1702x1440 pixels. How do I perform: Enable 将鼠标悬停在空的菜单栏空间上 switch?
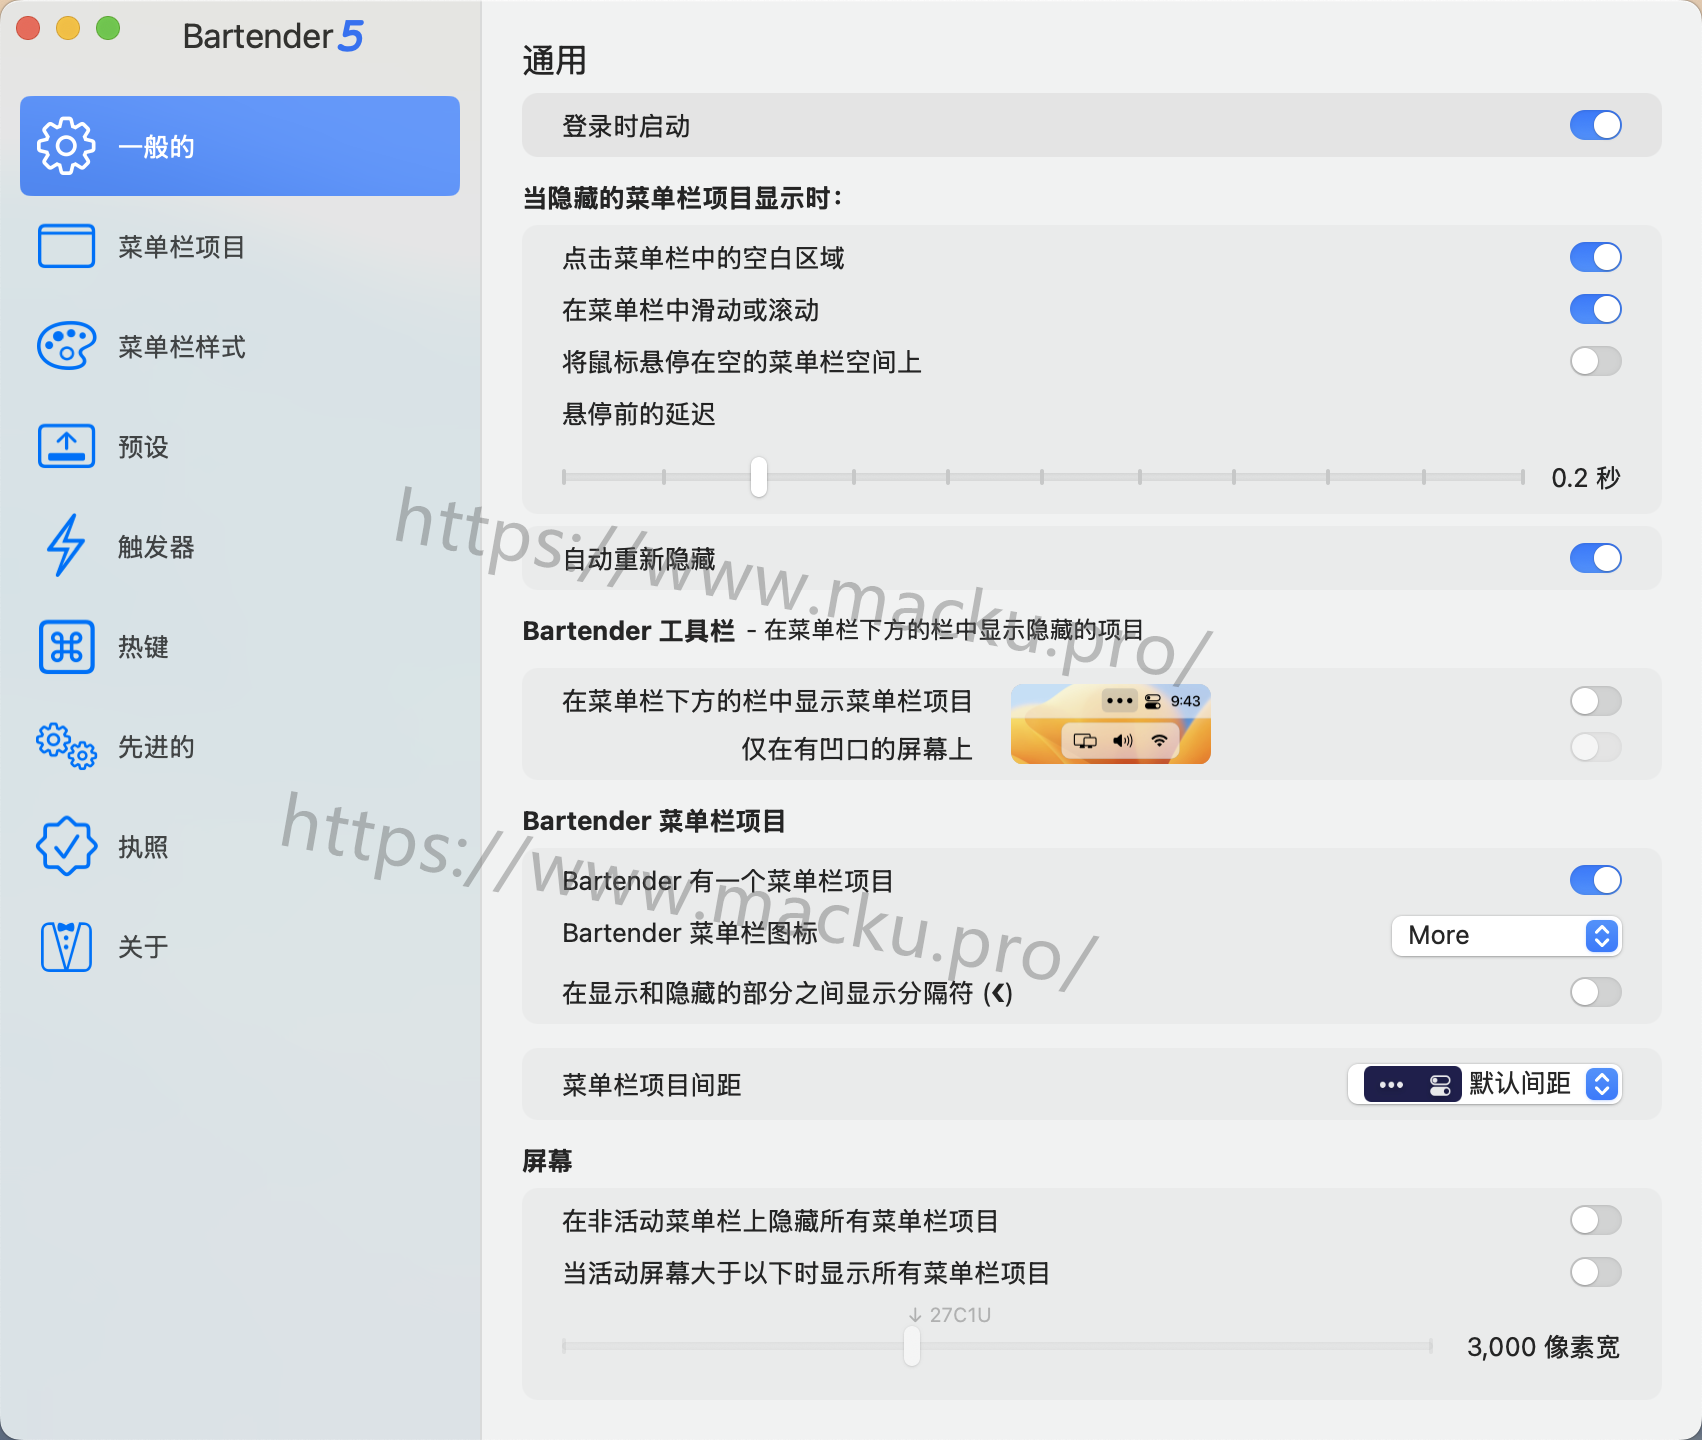1595,361
